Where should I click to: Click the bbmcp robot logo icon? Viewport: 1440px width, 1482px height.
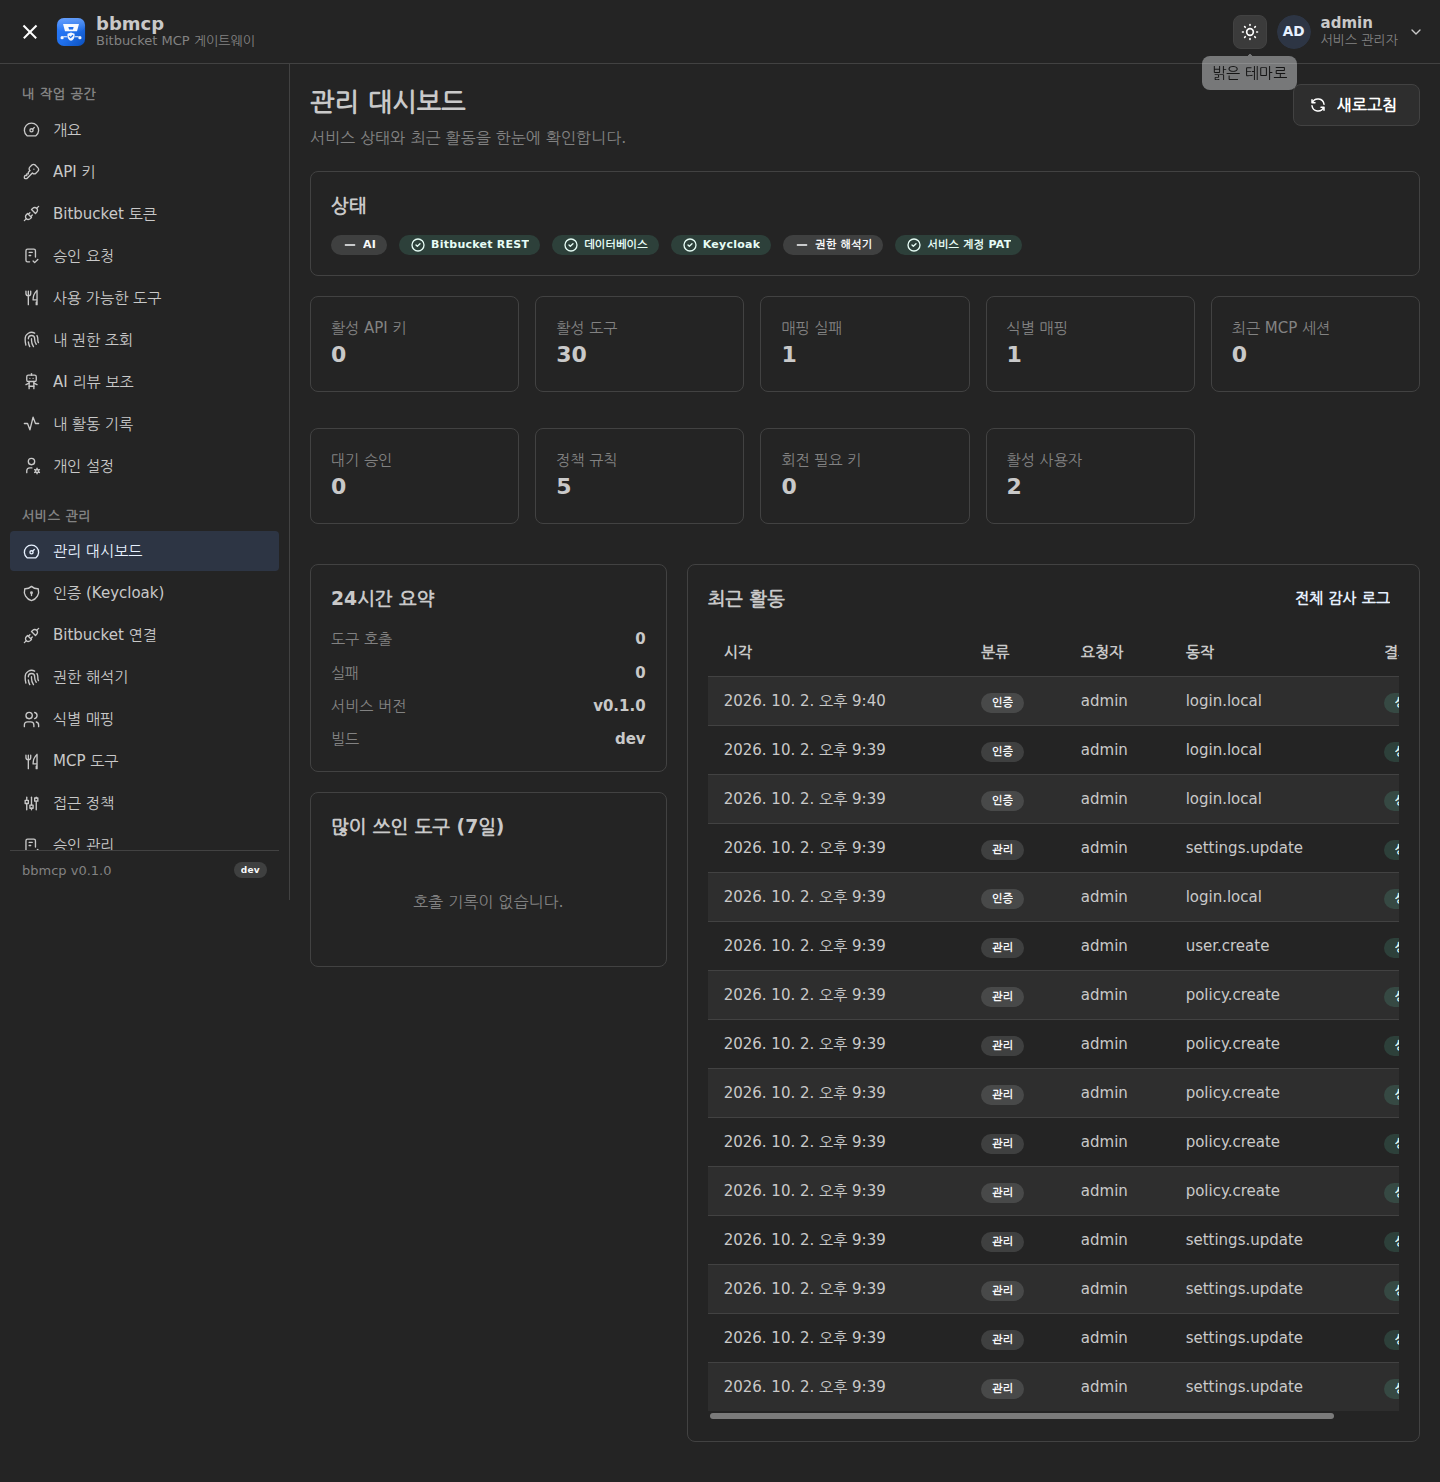[71, 32]
